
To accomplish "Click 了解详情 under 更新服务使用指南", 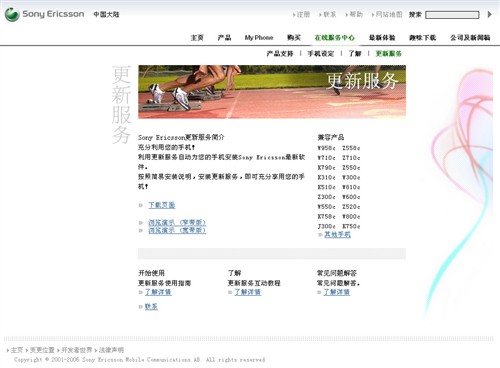I will click(158, 292).
